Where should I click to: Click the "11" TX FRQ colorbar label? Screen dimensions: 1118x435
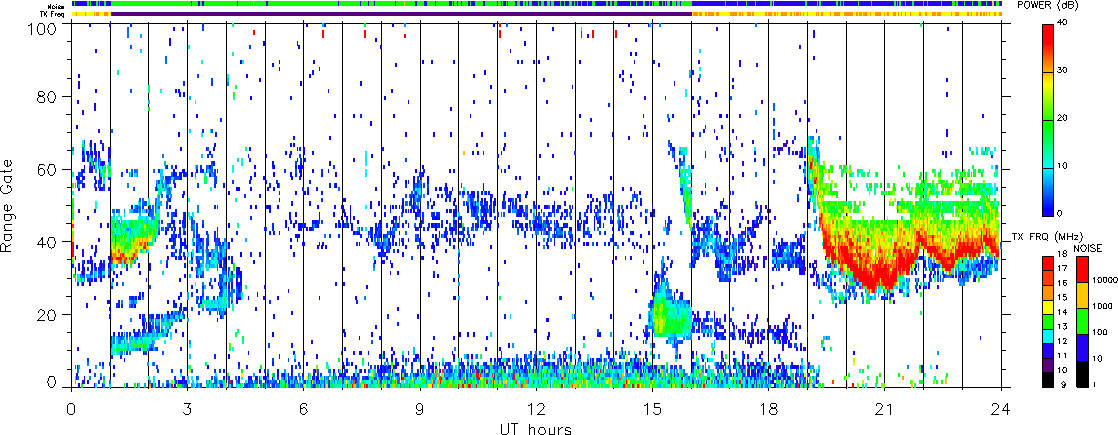[x=1062, y=355]
